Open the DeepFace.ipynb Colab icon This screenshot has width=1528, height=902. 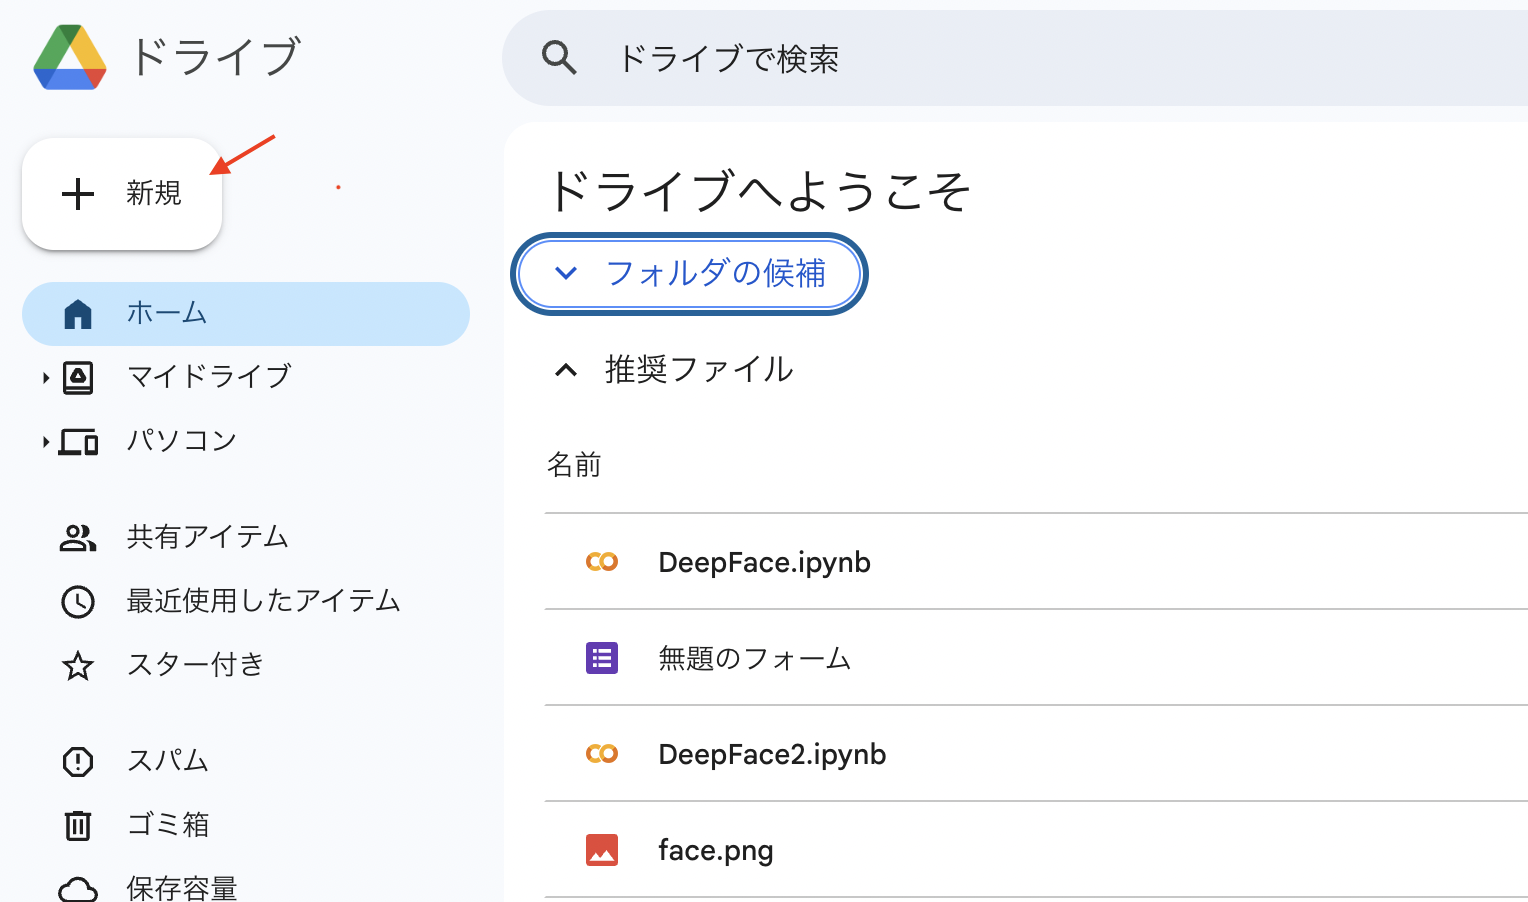point(602,561)
